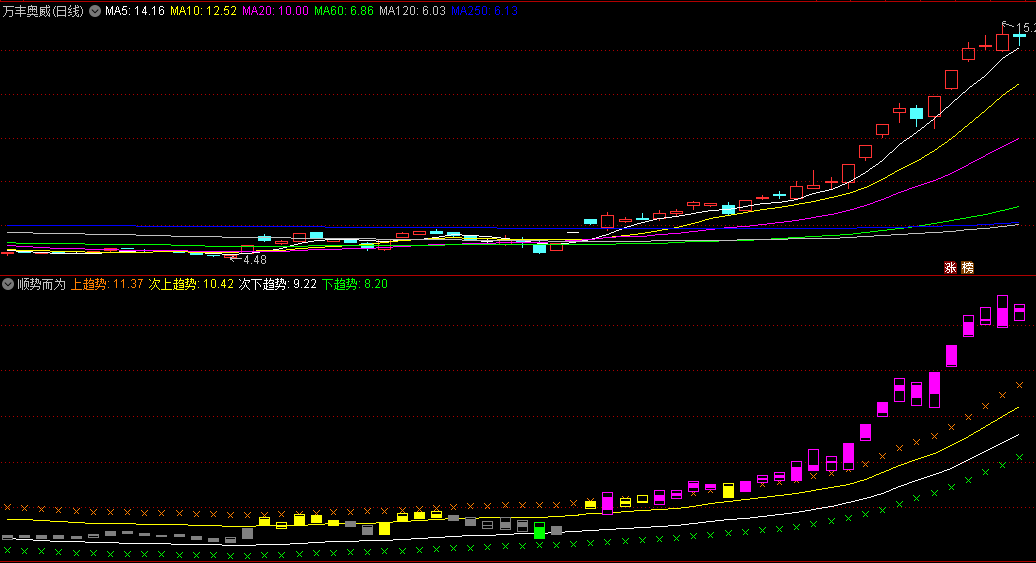Viewport: 1036px width, 563px height.
Task: Open the dropdown next to 万丰奥威(日线)
Action: coord(95,11)
